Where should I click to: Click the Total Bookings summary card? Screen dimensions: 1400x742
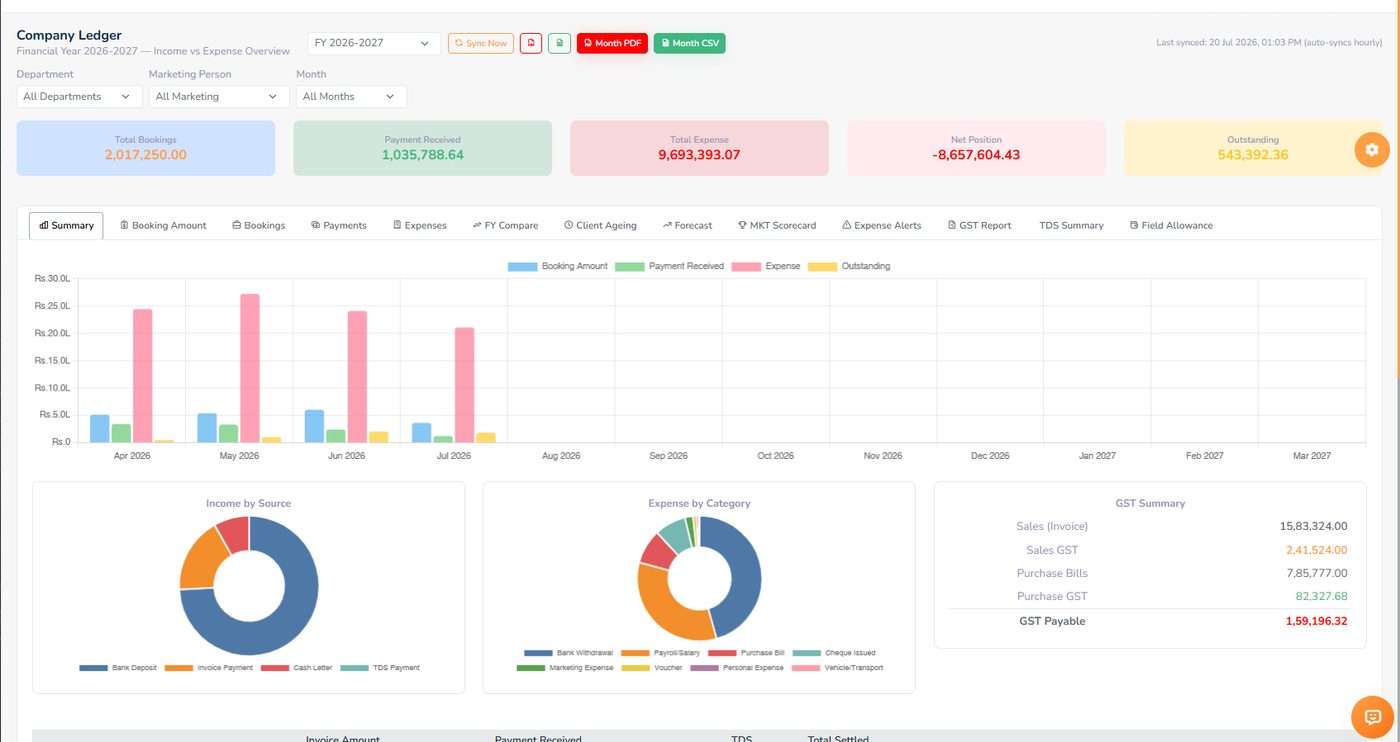(145, 148)
